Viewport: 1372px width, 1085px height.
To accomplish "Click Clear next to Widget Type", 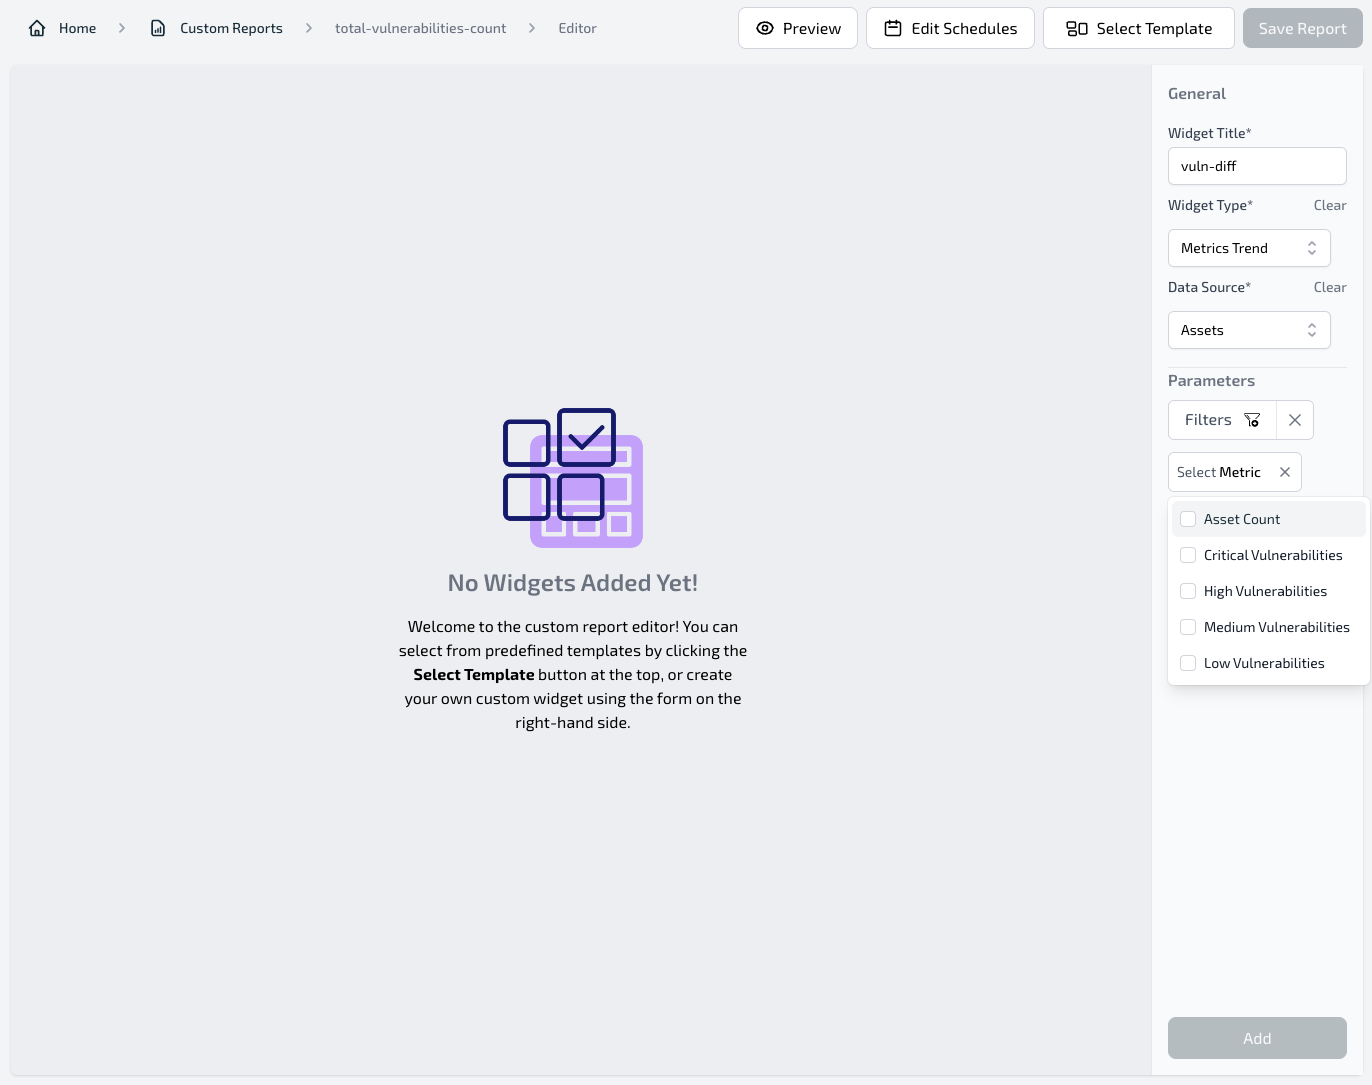I will pos(1329,205).
